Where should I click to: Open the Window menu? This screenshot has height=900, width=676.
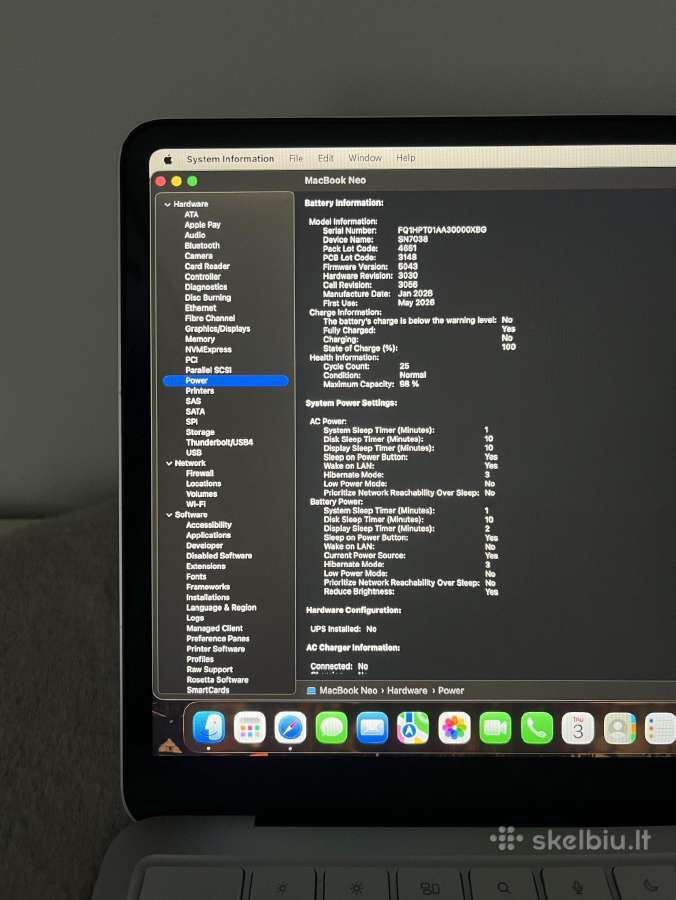pyautogui.click(x=364, y=157)
